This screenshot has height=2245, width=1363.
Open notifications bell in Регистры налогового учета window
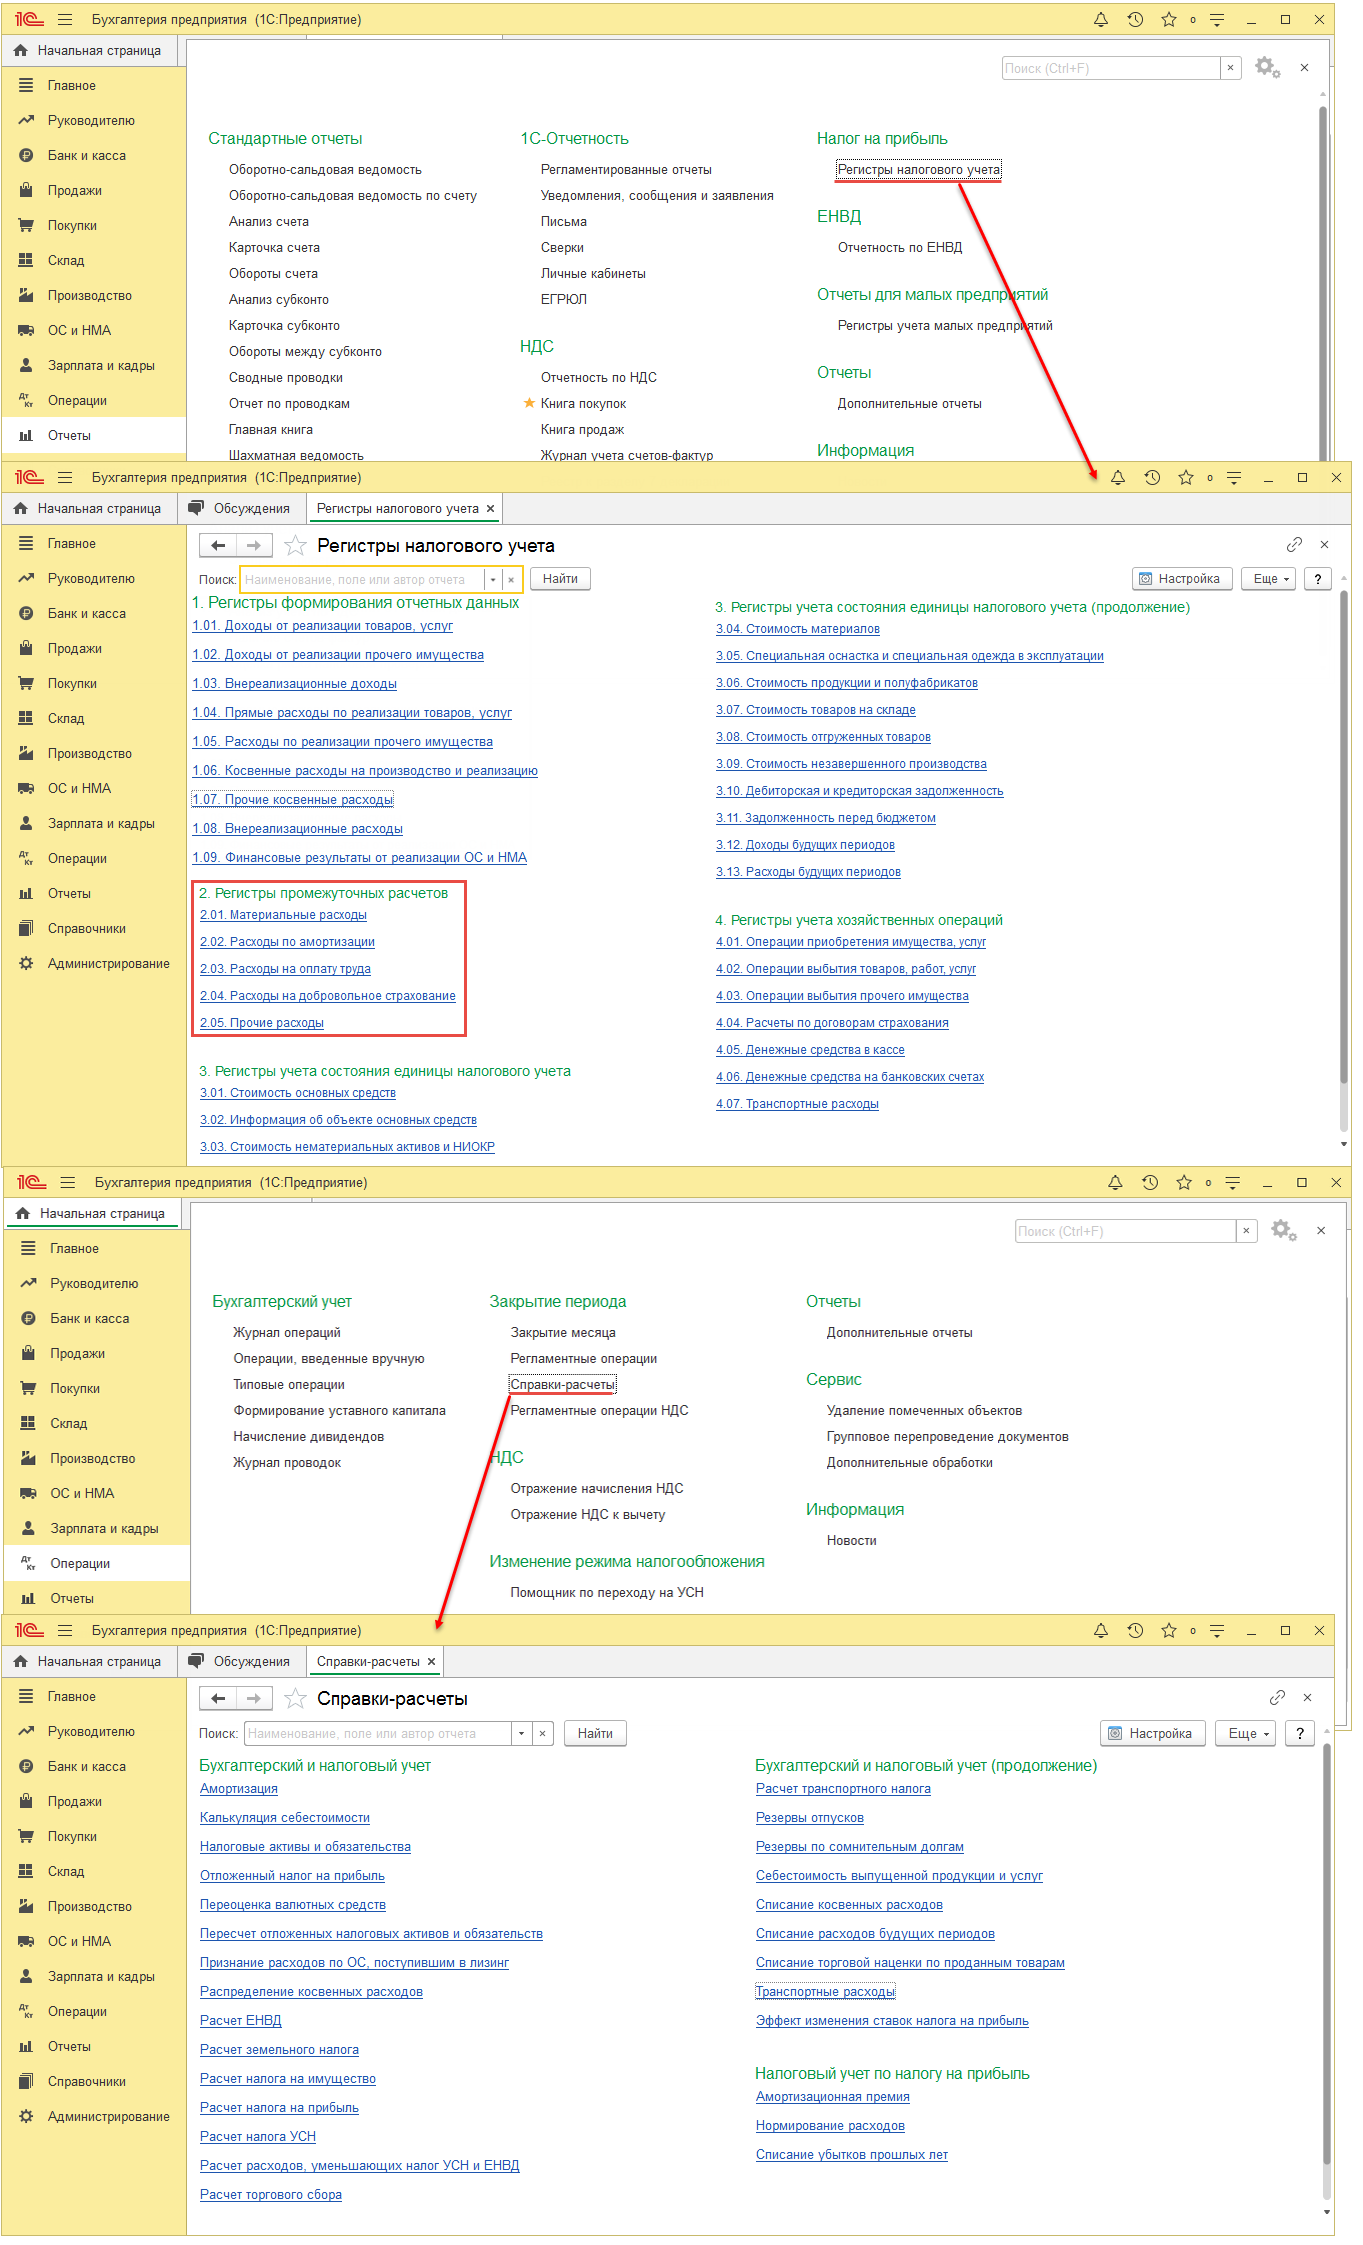(1118, 478)
